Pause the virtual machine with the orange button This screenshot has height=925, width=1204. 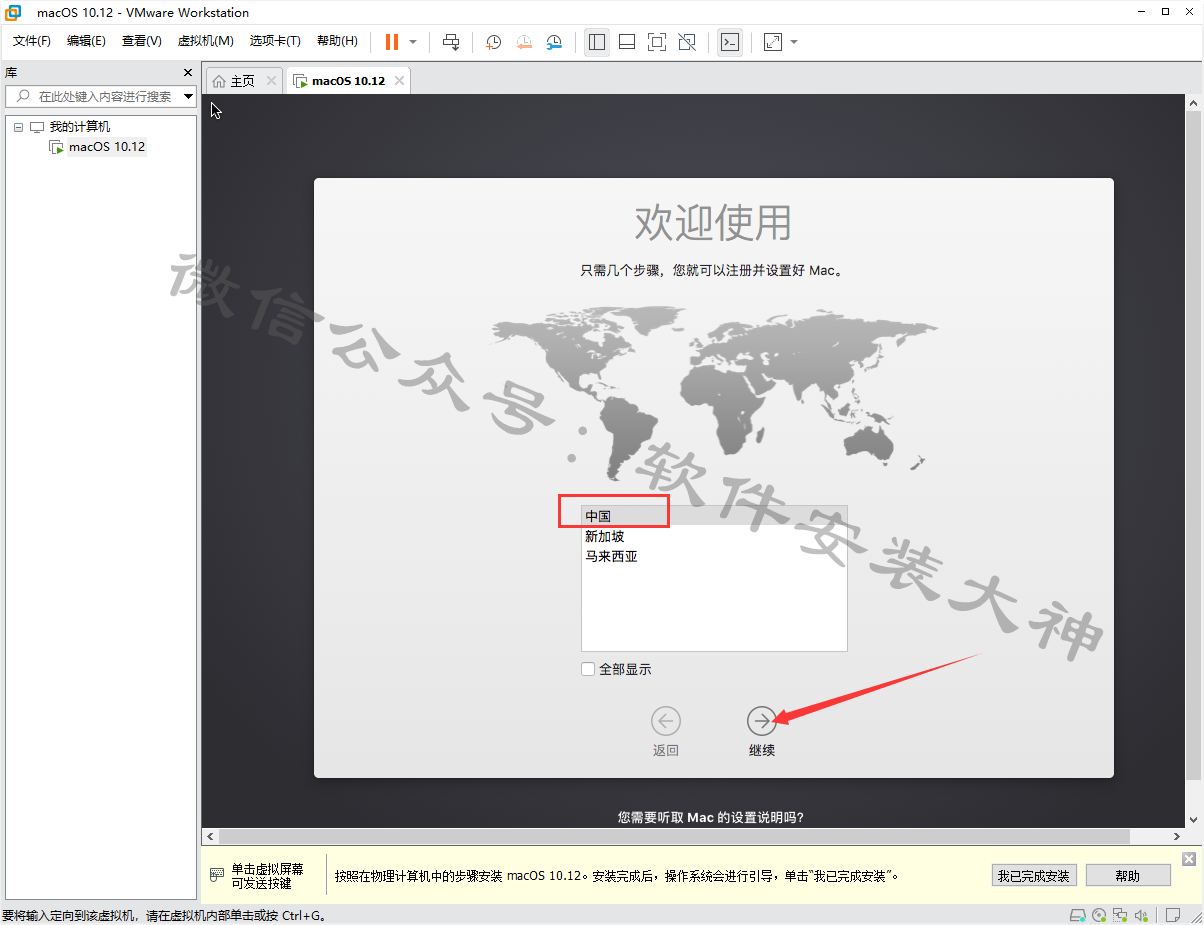pos(391,42)
